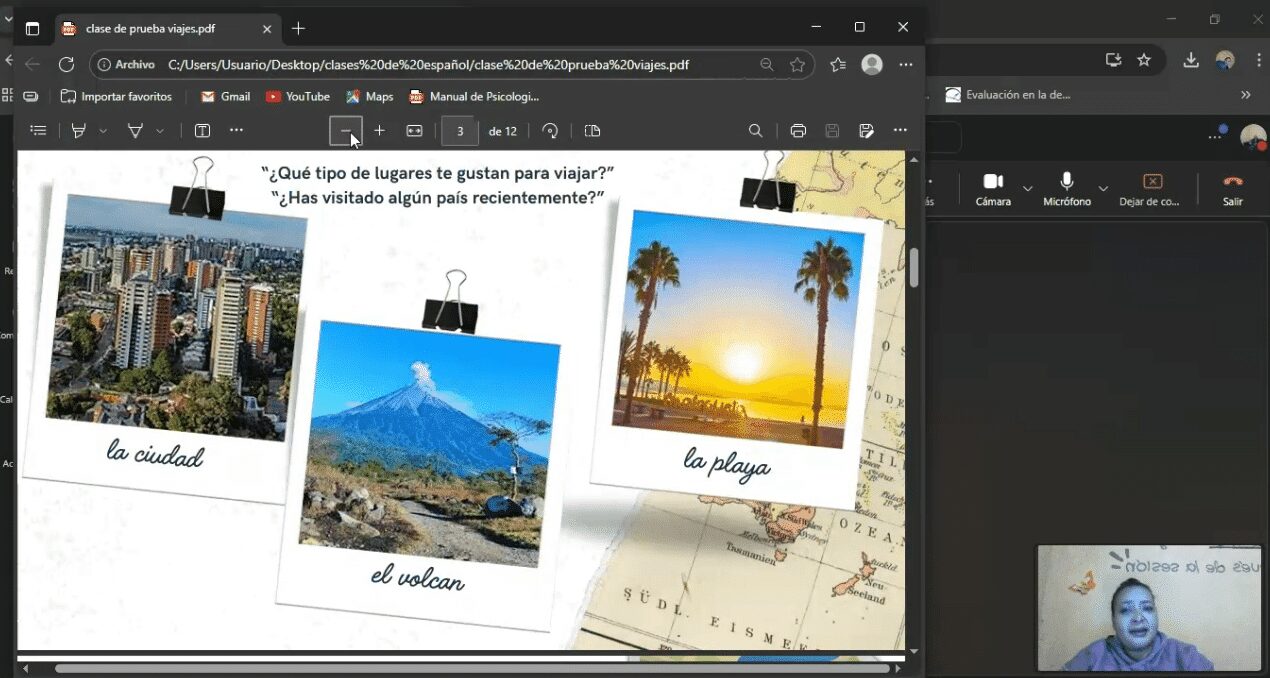Leave the call with Salir

coord(1233,187)
